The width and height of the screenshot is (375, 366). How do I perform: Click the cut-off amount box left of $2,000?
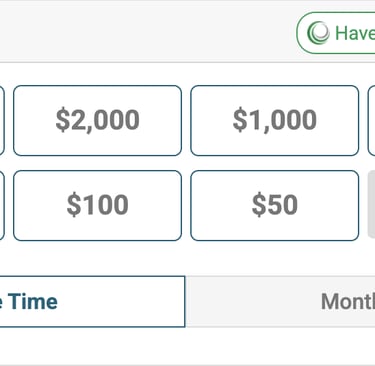[2, 120]
